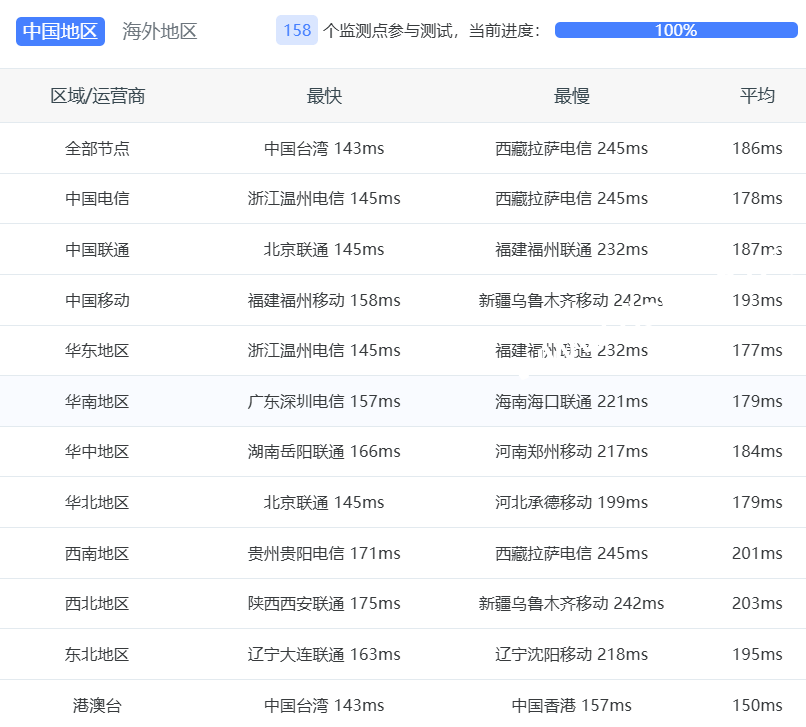Click the 区域/运营商 column header

(97, 96)
